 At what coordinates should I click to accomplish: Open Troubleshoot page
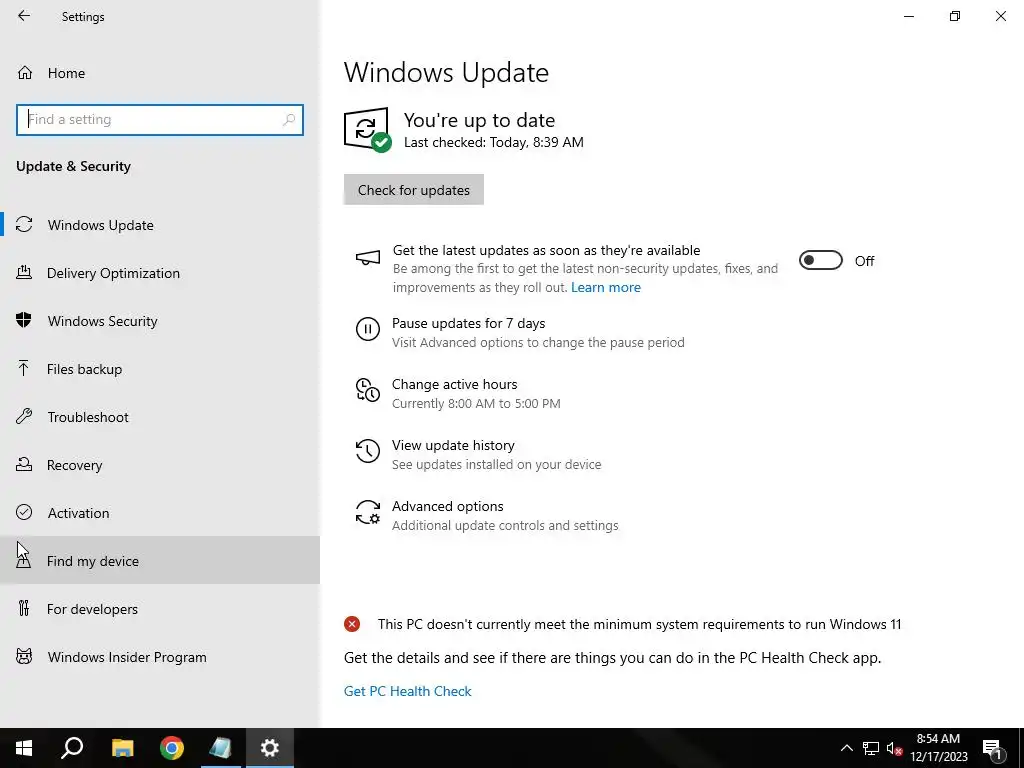coord(160,417)
